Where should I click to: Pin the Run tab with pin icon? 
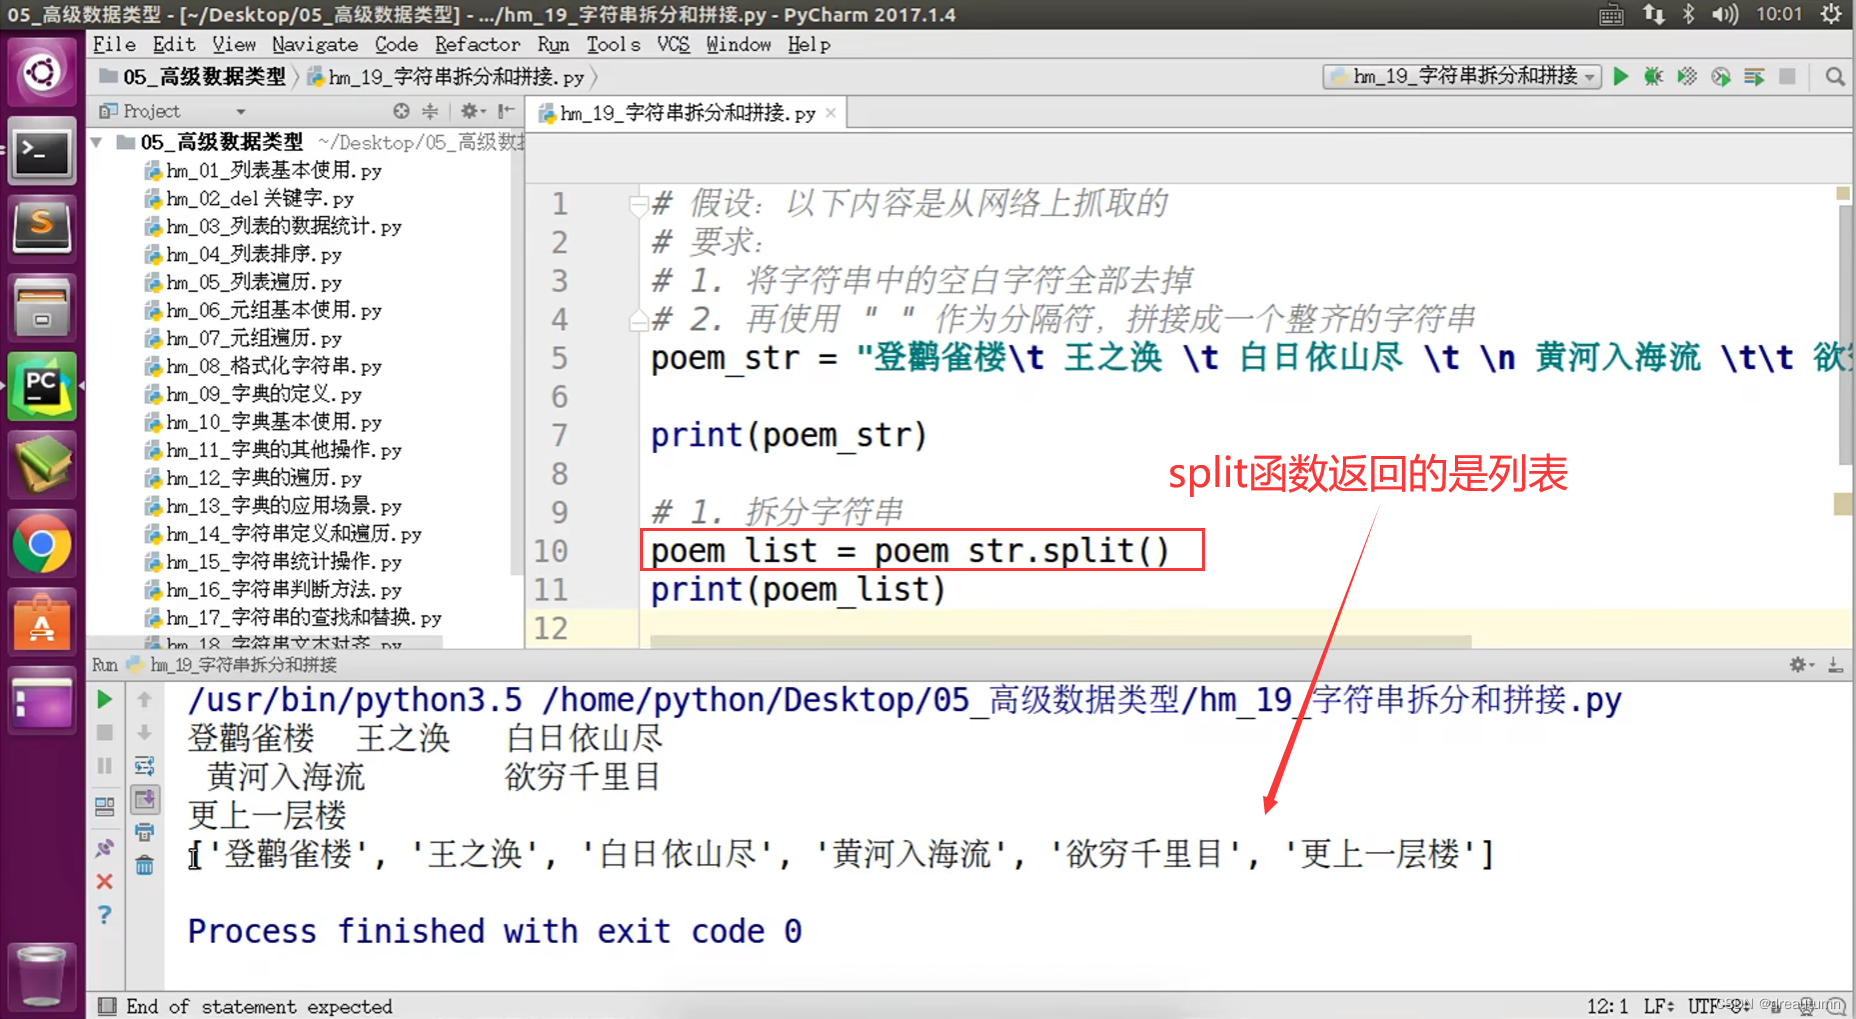104,848
